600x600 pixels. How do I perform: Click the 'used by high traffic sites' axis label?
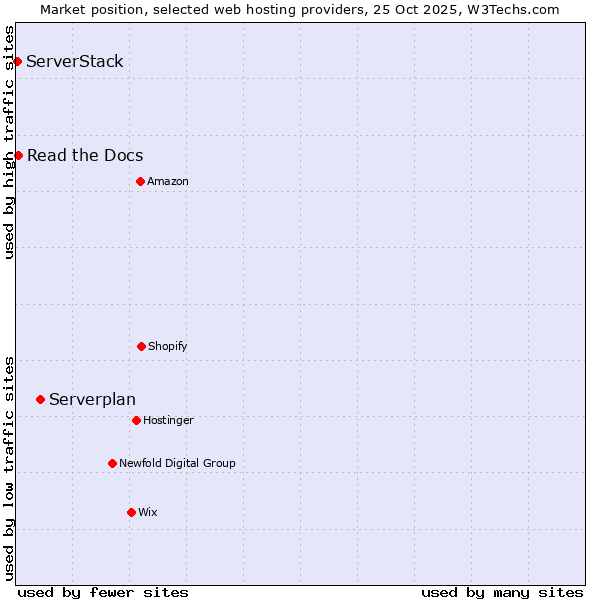[9, 142]
